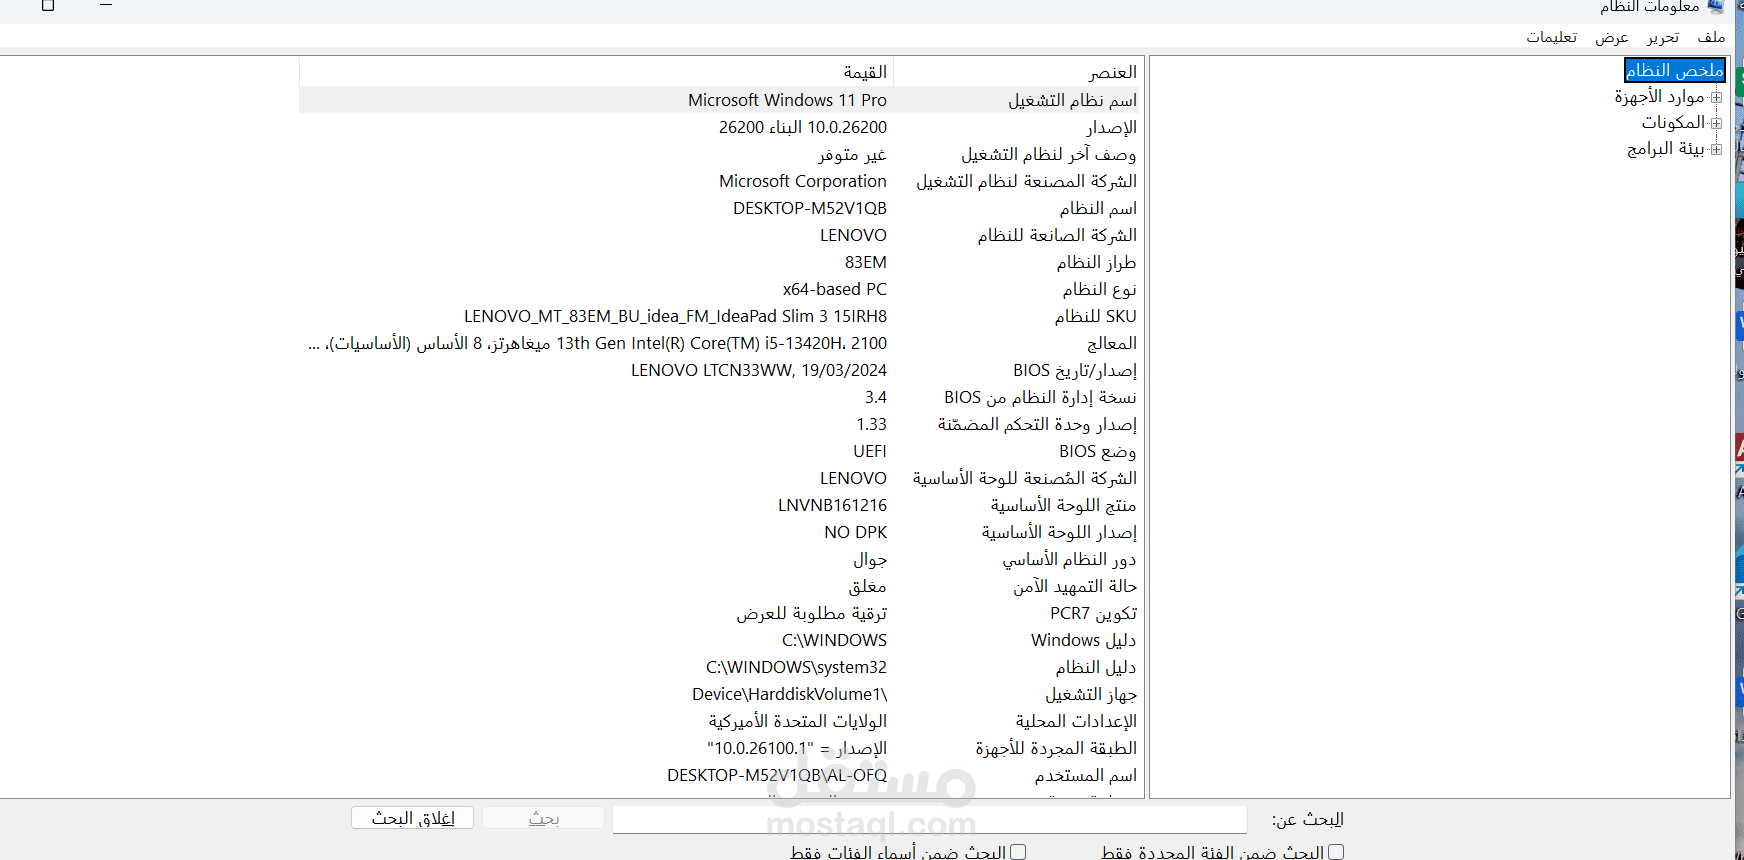Screen dimensions: 1744x860
Task: Expand the بيئة البرامج node
Action: [1716, 149]
